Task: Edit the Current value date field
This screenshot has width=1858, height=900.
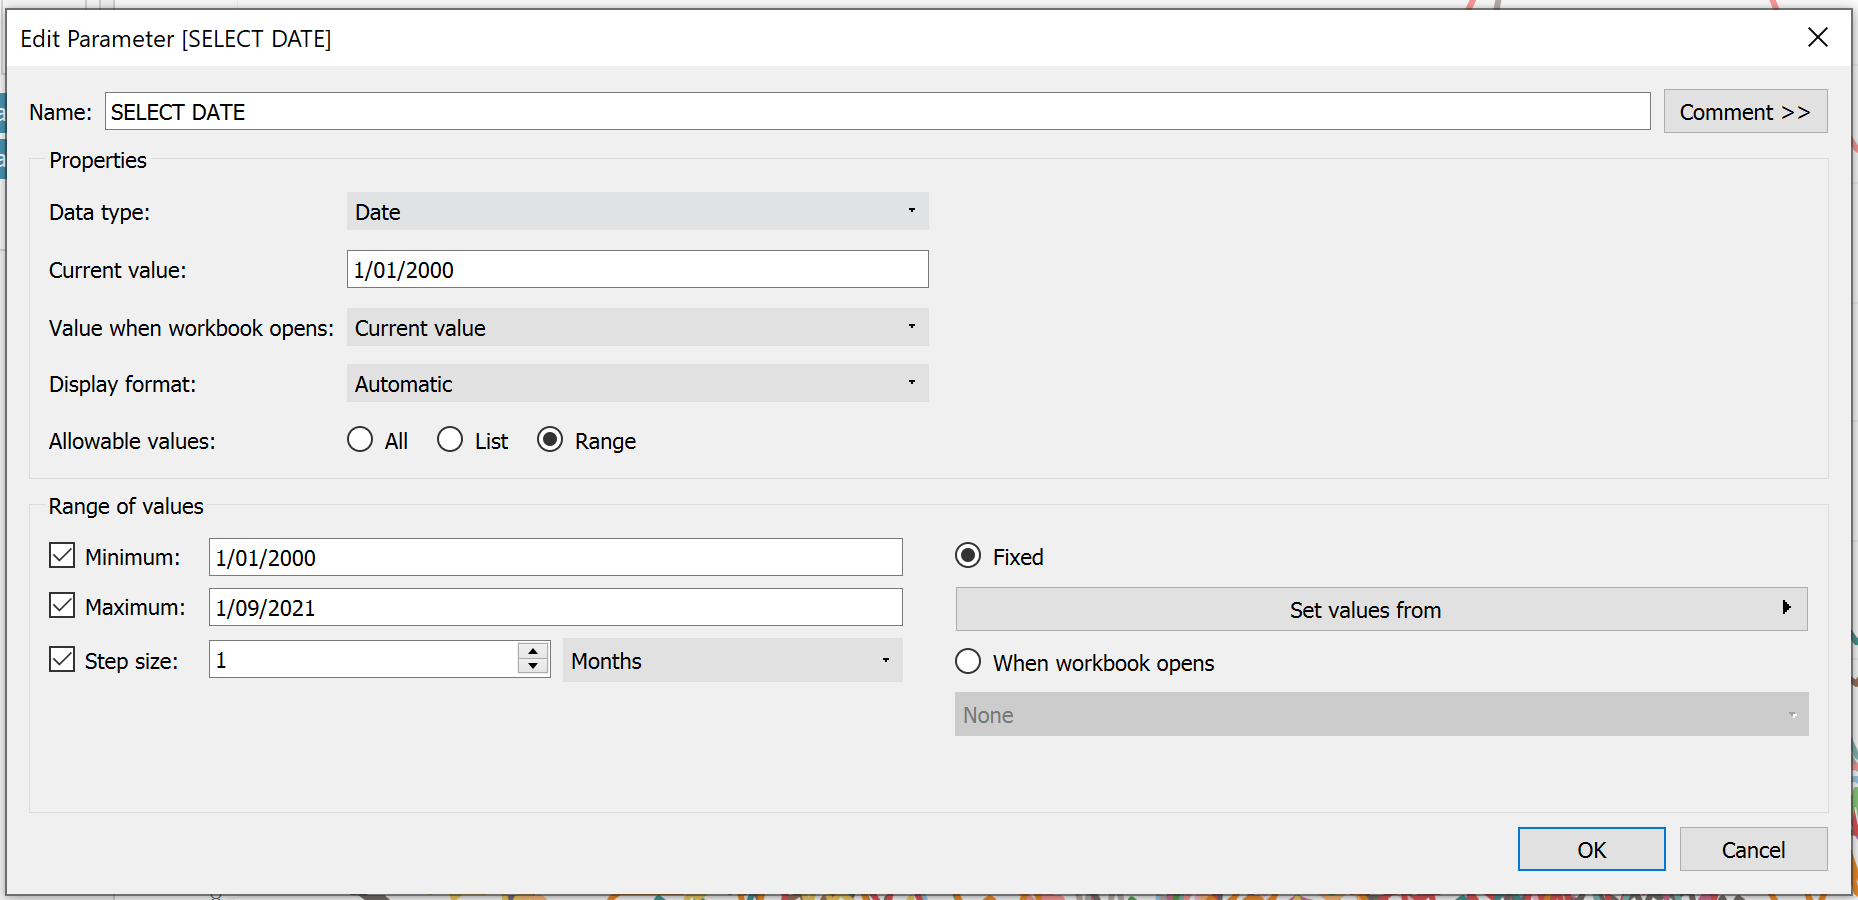Action: (x=637, y=269)
